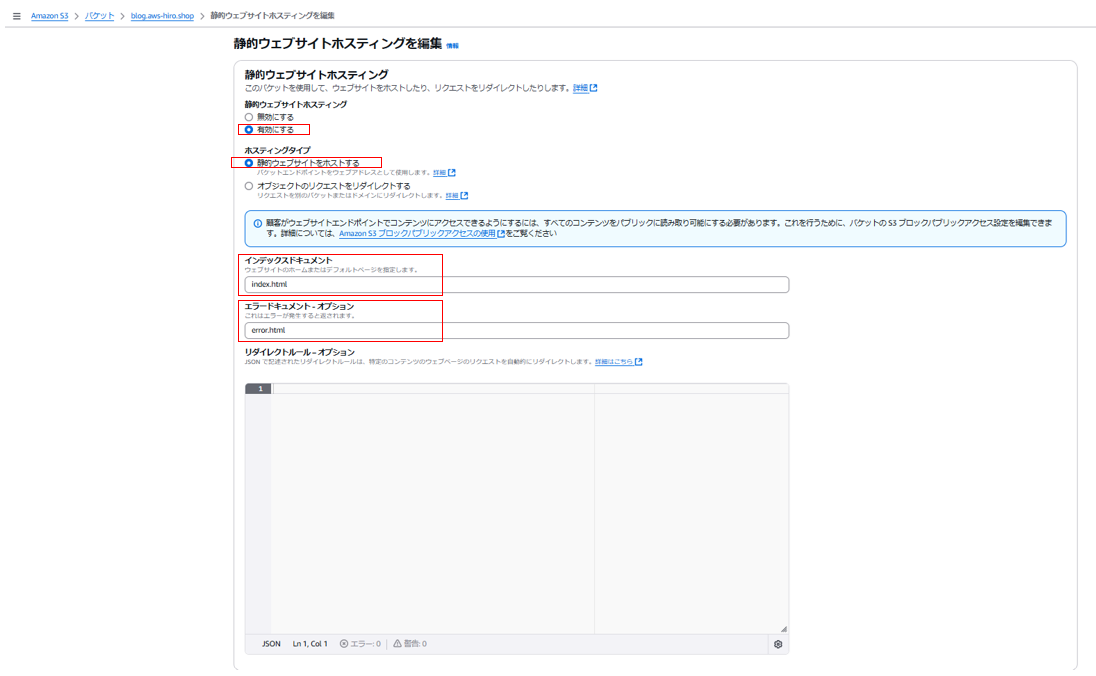Click the エラー: 0 error count indicator
This screenshot has height=676, width=1096.
click(360, 644)
